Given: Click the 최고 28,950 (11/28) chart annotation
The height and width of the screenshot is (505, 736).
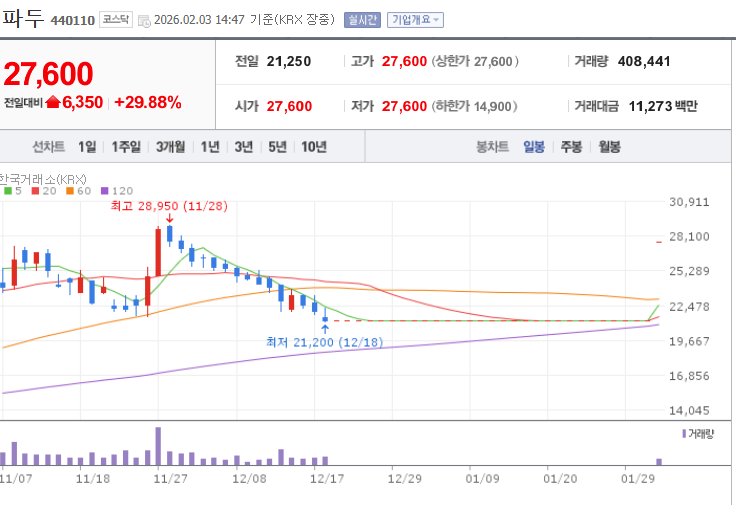Looking at the screenshot, I should pos(169,206).
